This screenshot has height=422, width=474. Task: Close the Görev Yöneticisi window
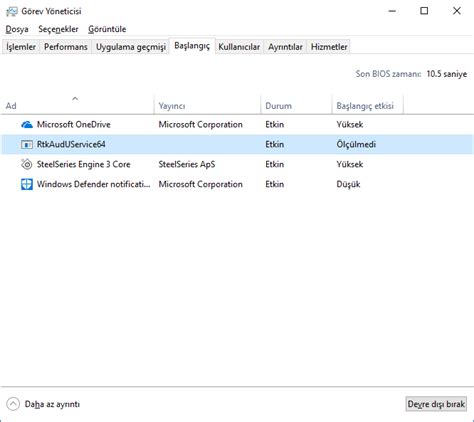457,11
